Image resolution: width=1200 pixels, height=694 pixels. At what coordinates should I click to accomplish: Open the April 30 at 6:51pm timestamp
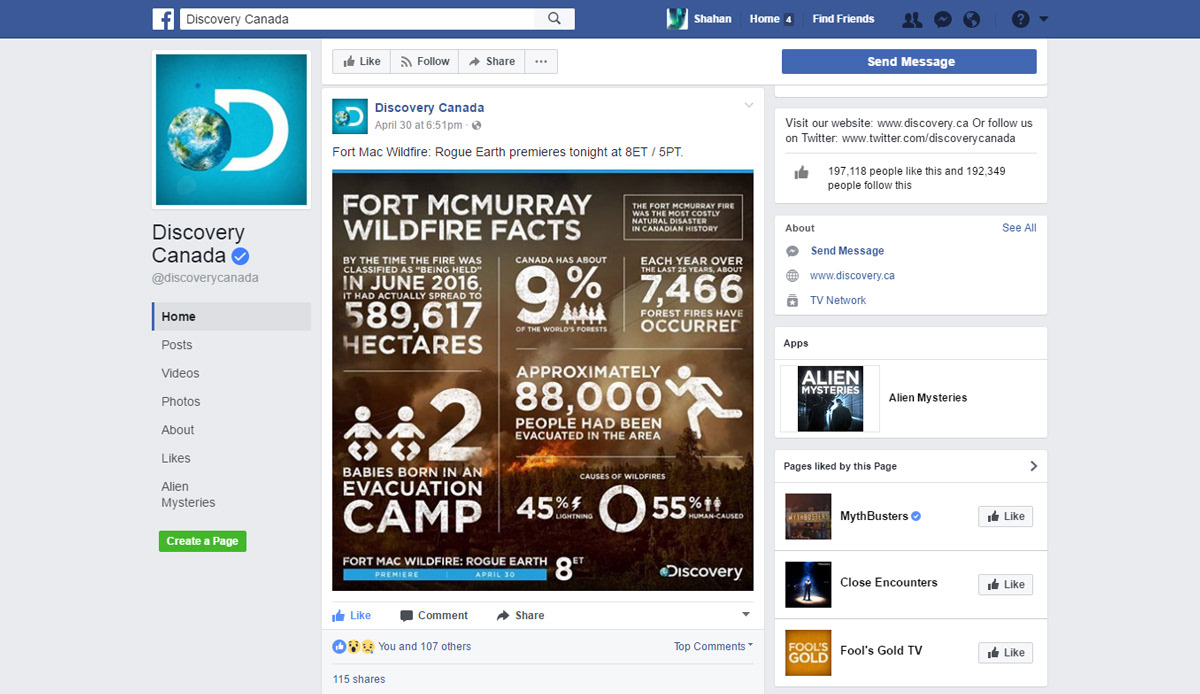tap(418, 125)
